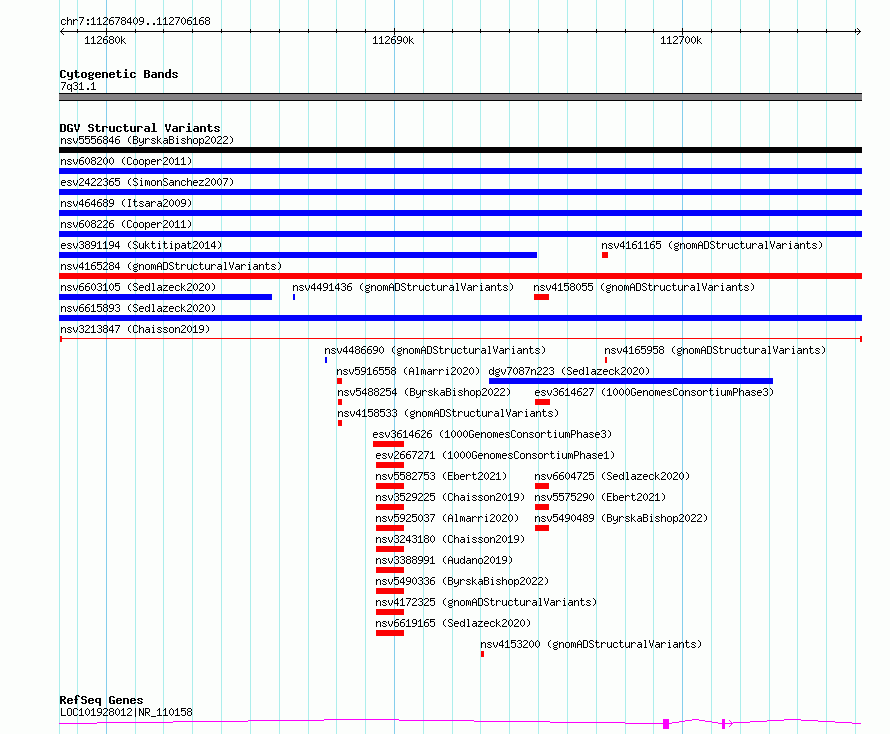Select nsv5916558 (Almarri2020) label
The width and height of the screenshot is (890, 734).
(408, 371)
